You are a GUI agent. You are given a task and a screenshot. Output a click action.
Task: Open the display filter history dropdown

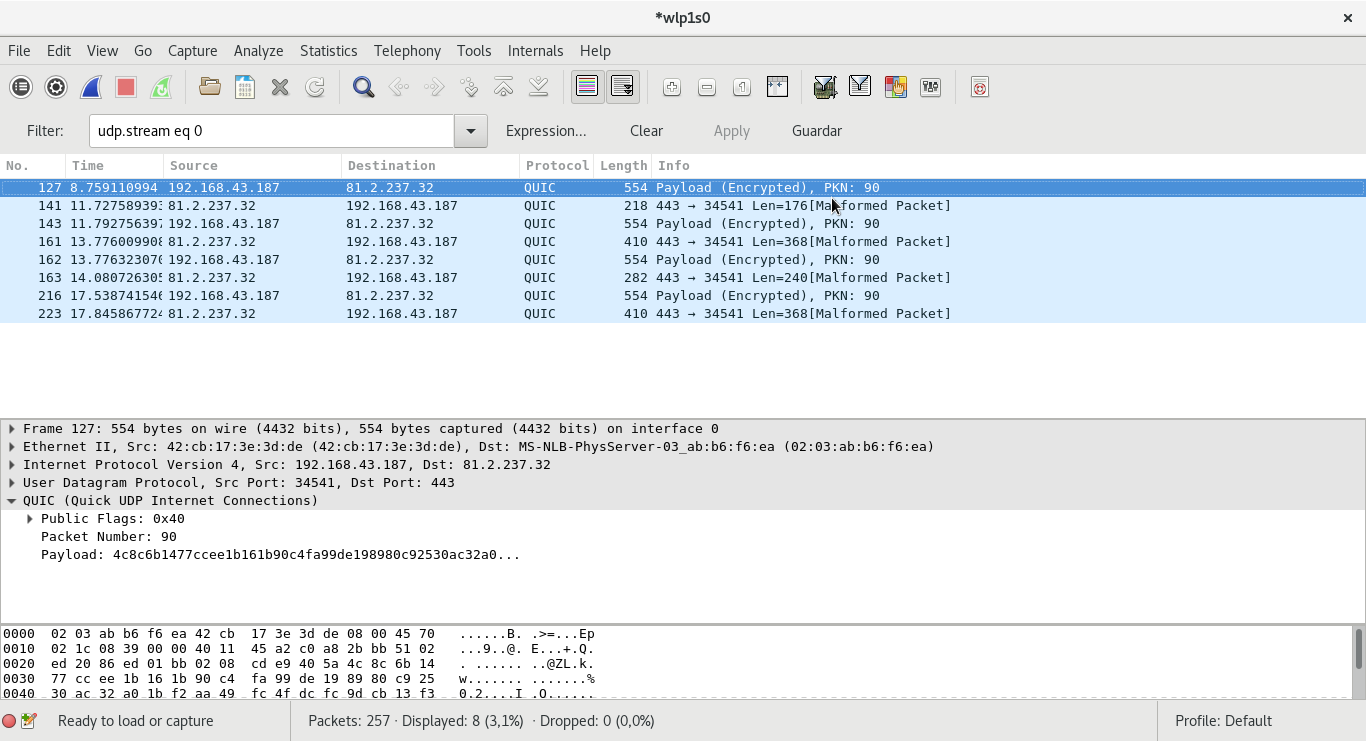coord(471,131)
